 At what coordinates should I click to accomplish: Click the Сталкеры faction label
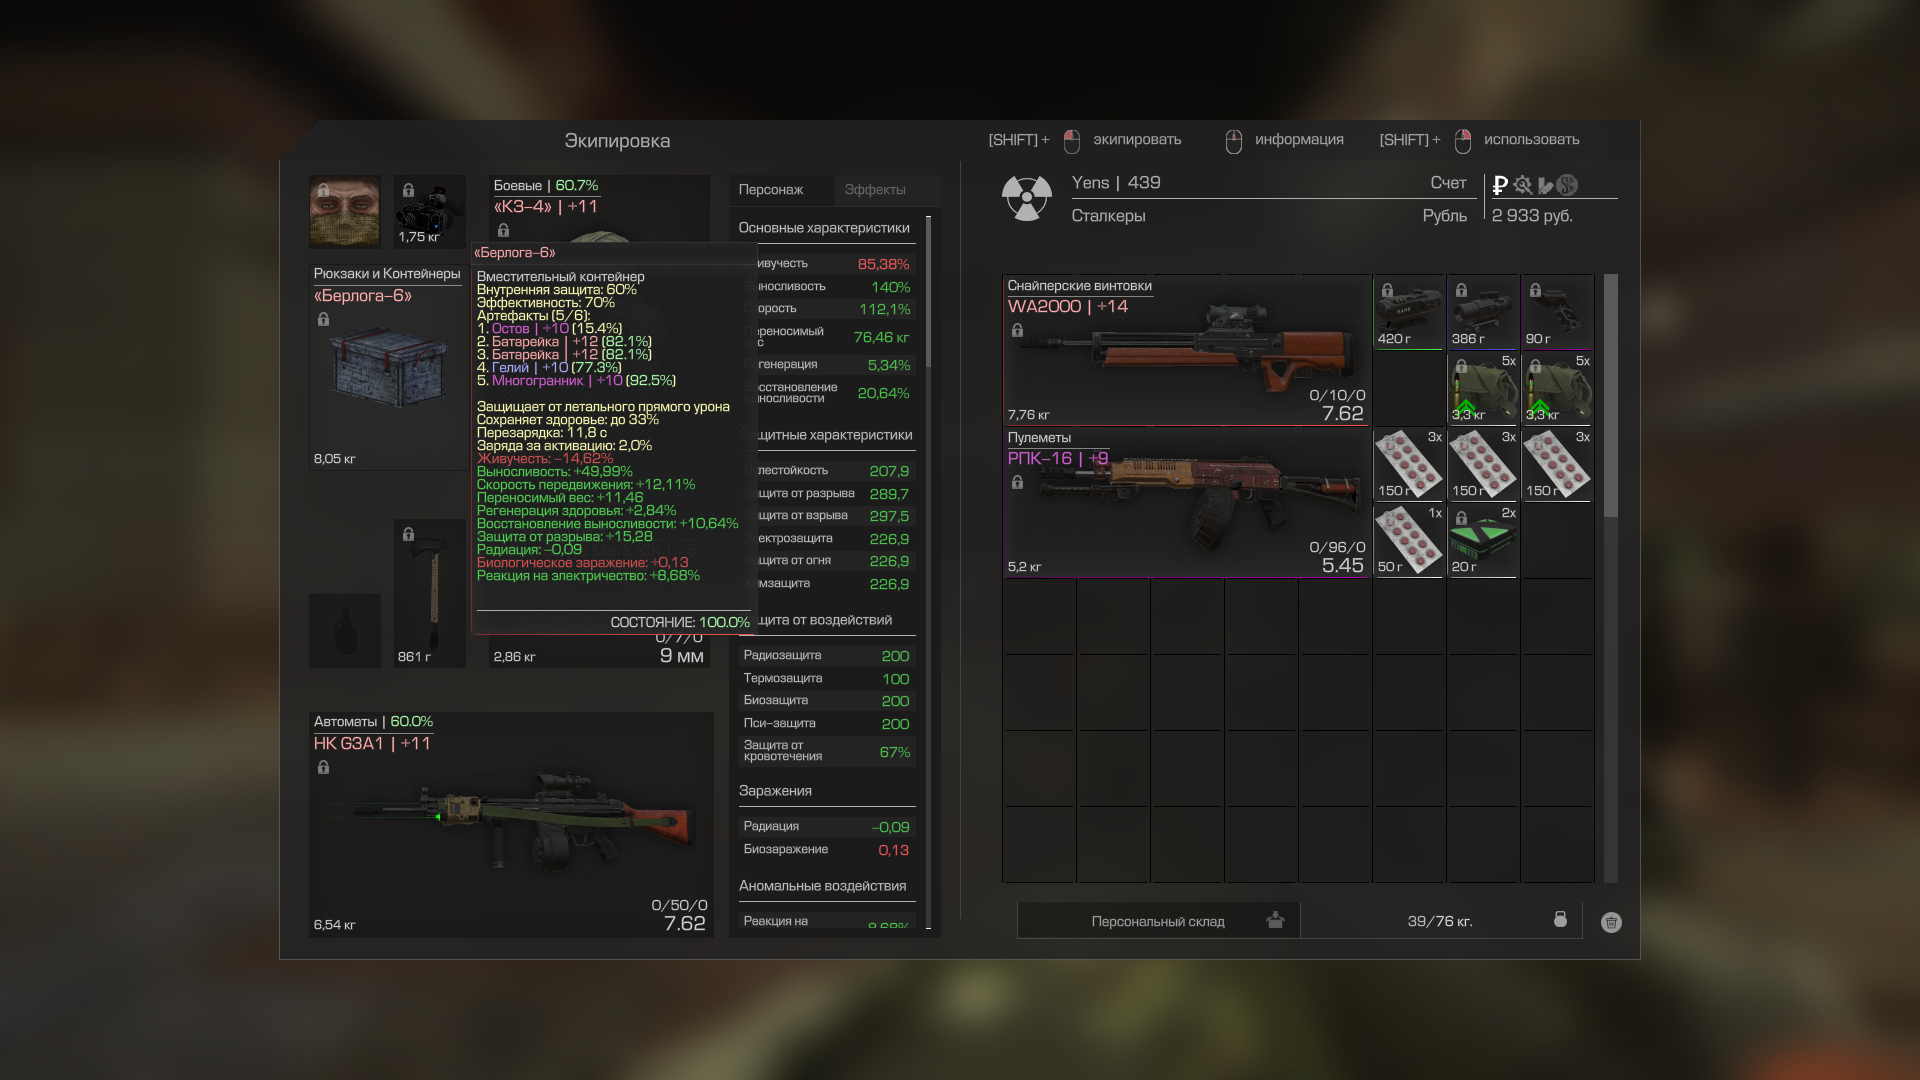coord(1108,216)
